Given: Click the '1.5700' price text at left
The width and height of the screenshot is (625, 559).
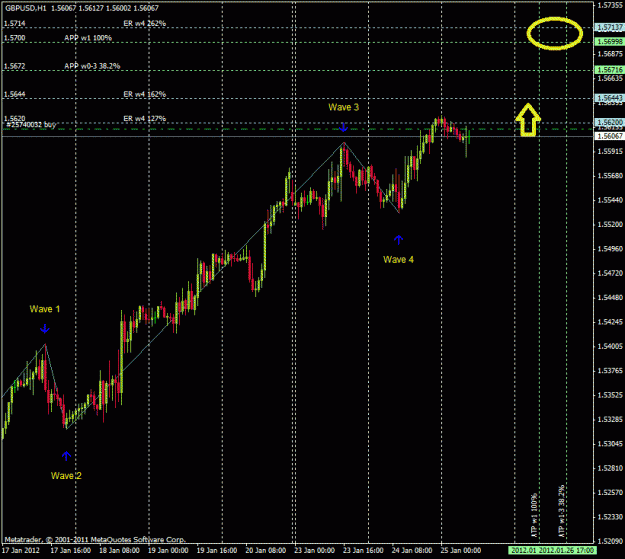Looking at the screenshot, I should tap(14, 38).
